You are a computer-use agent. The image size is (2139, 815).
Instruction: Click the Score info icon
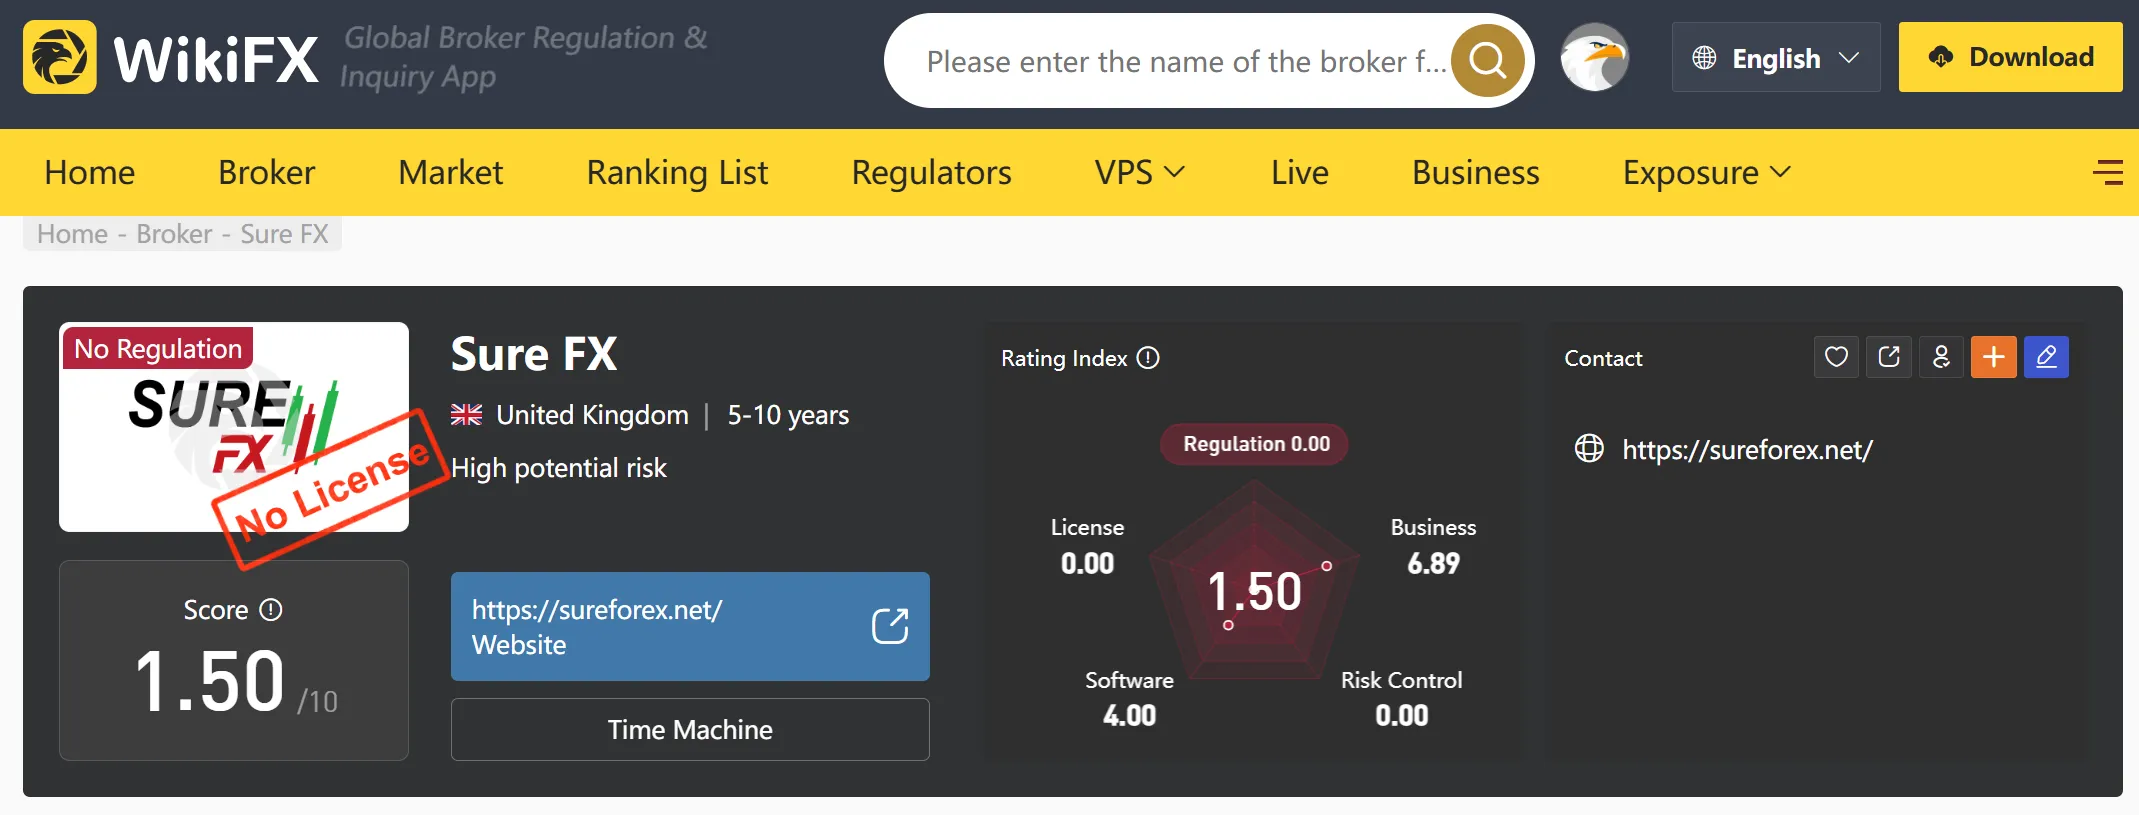point(271,610)
